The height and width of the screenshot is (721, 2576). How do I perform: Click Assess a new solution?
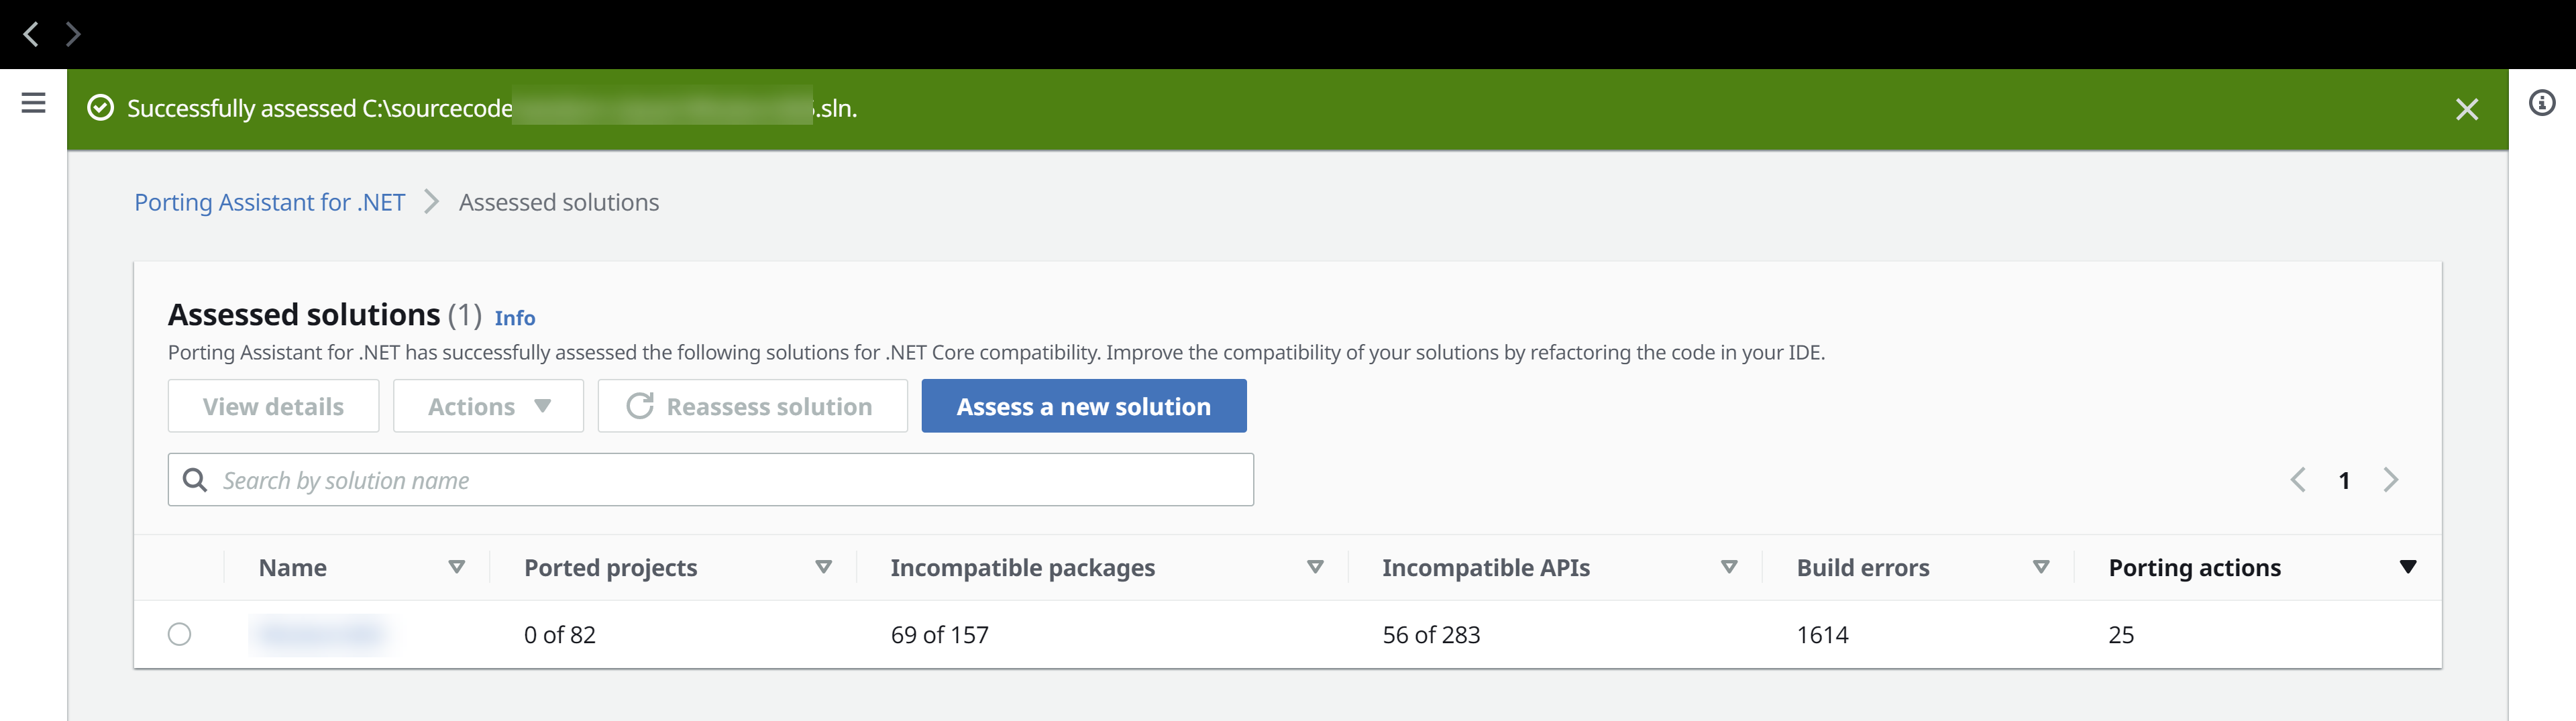[1084, 406]
